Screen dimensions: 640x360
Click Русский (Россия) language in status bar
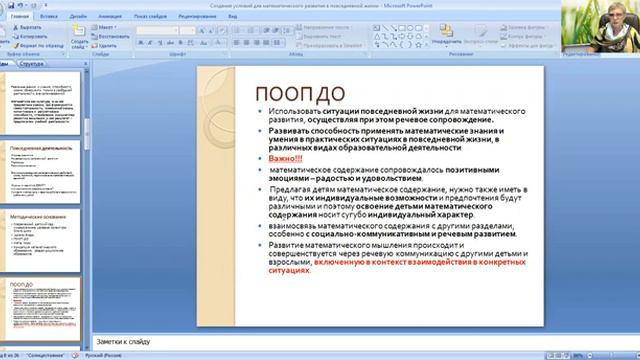pos(103,356)
